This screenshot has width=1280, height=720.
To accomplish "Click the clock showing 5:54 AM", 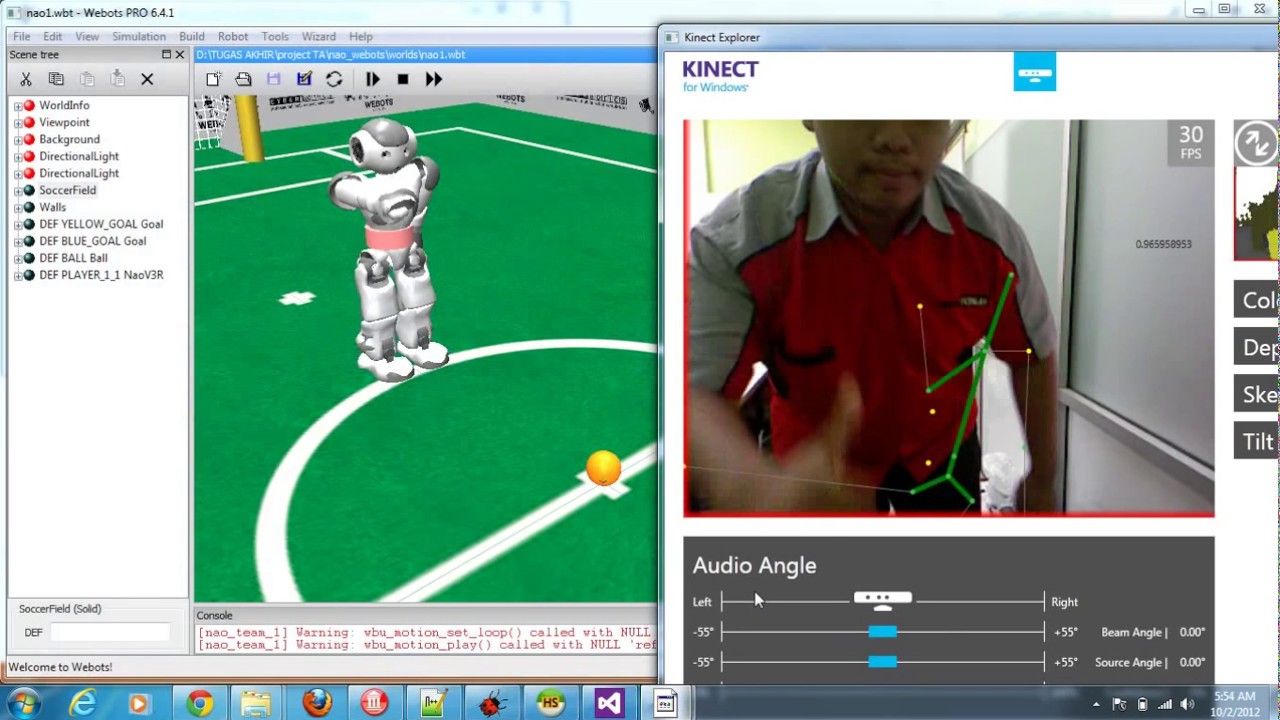I will (1234, 697).
